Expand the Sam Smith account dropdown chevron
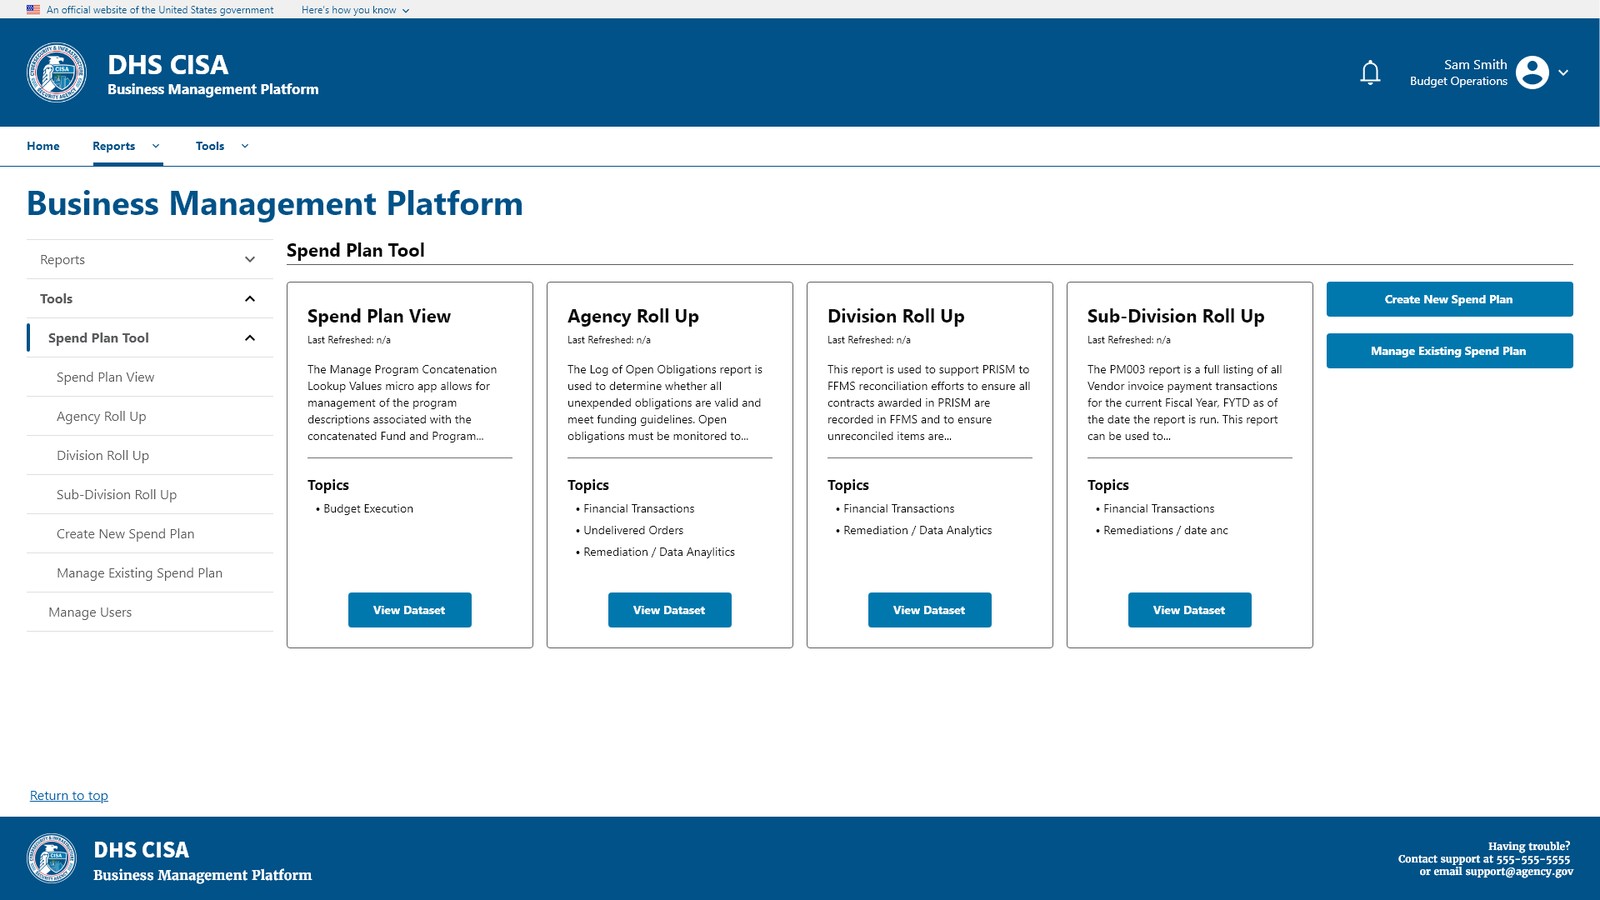Image resolution: width=1600 pixels, height=900 pixels. point(1563,73)
